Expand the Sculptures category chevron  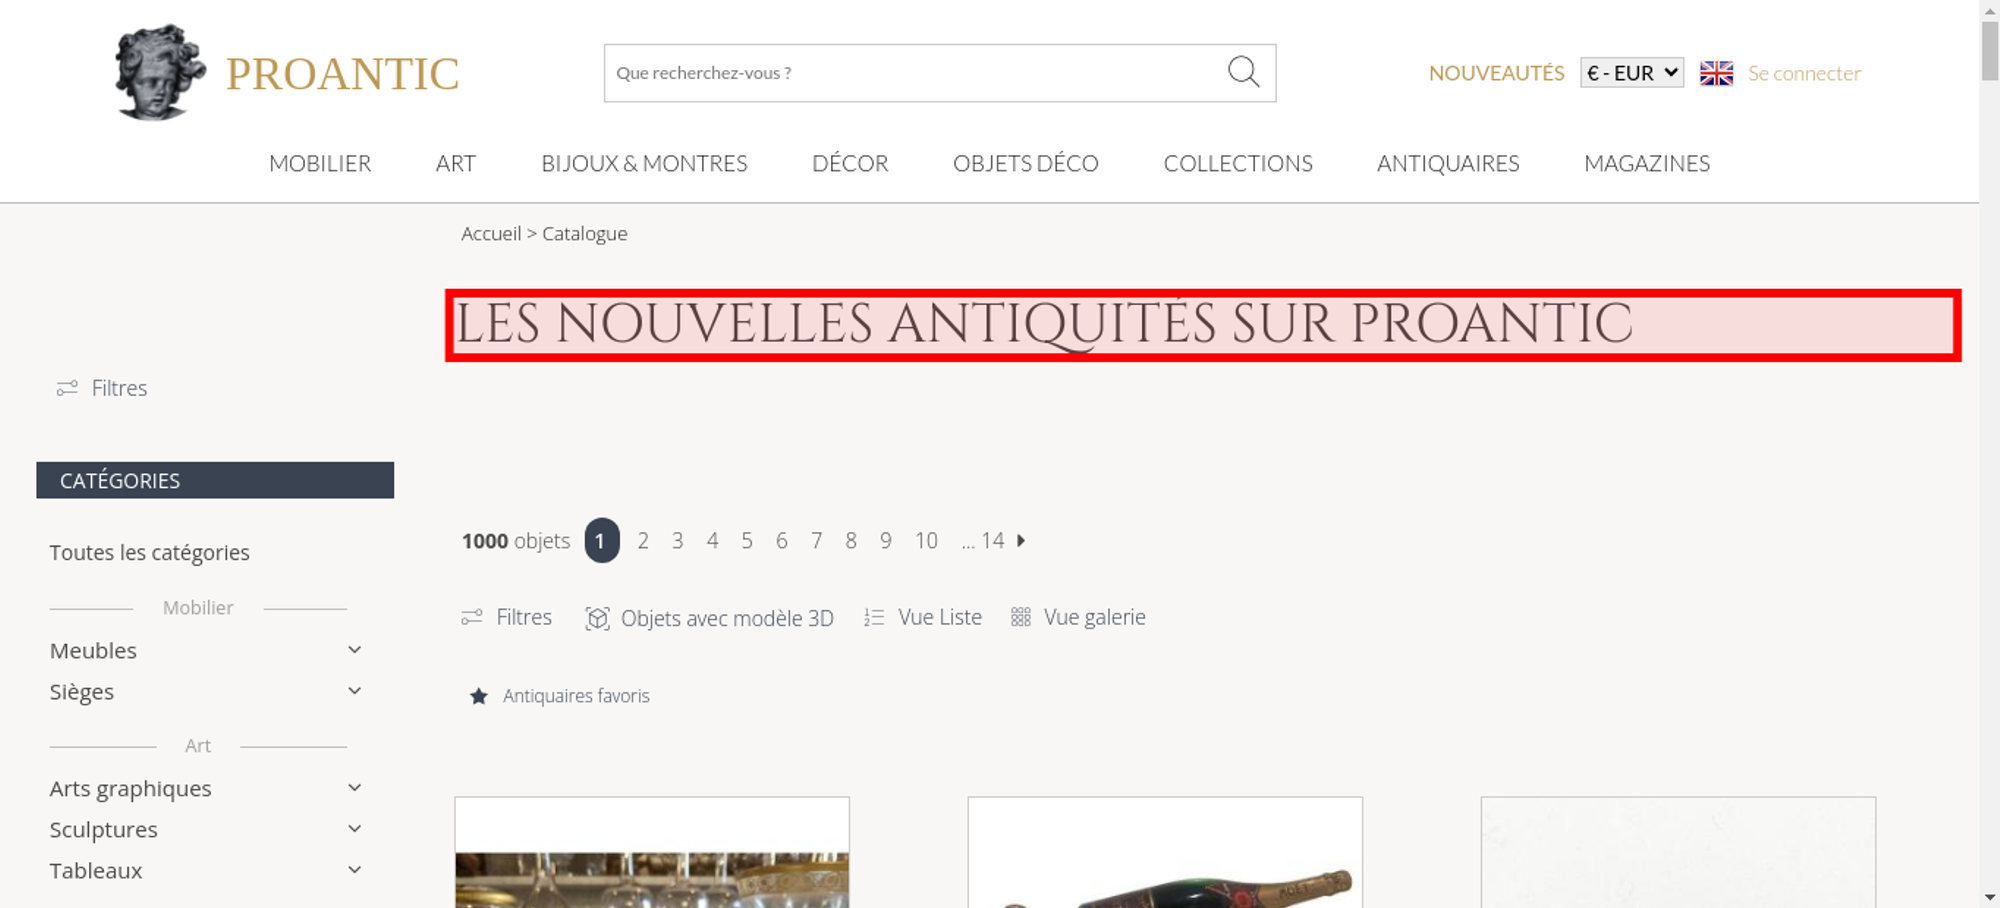click(x=355, y=829)
